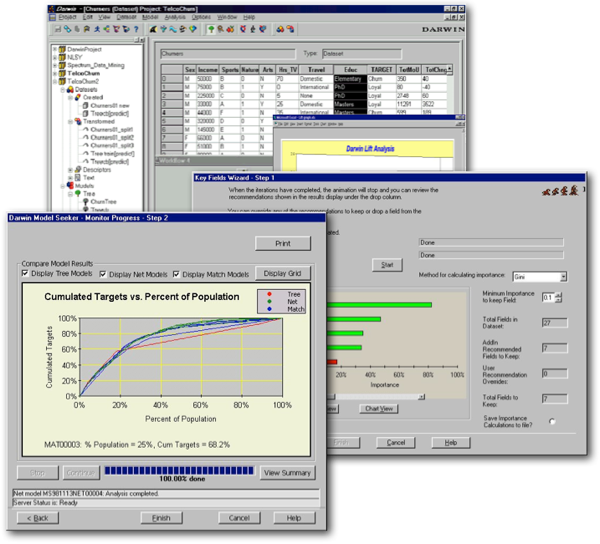Click Start in Key Fields Wizard
Image resolution: width=600 pixels, height=544 pixels.
pos(387,265)
